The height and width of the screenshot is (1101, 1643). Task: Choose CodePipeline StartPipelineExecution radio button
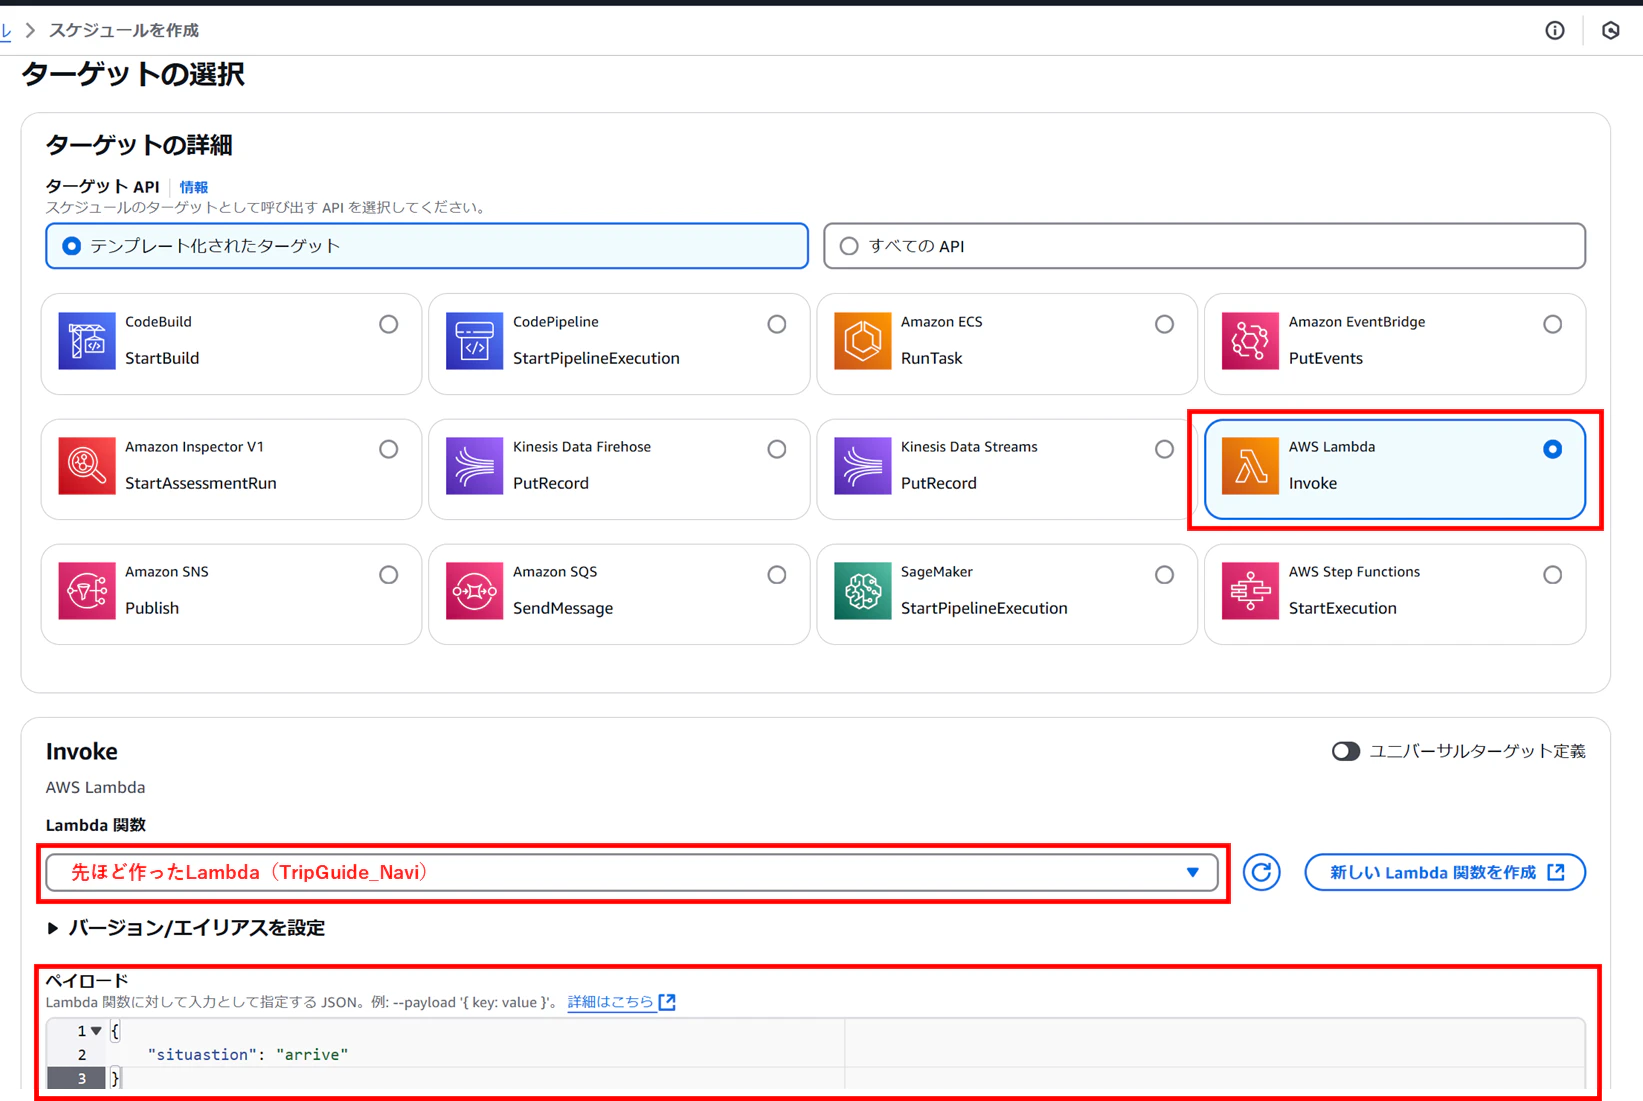pos(777,324)
